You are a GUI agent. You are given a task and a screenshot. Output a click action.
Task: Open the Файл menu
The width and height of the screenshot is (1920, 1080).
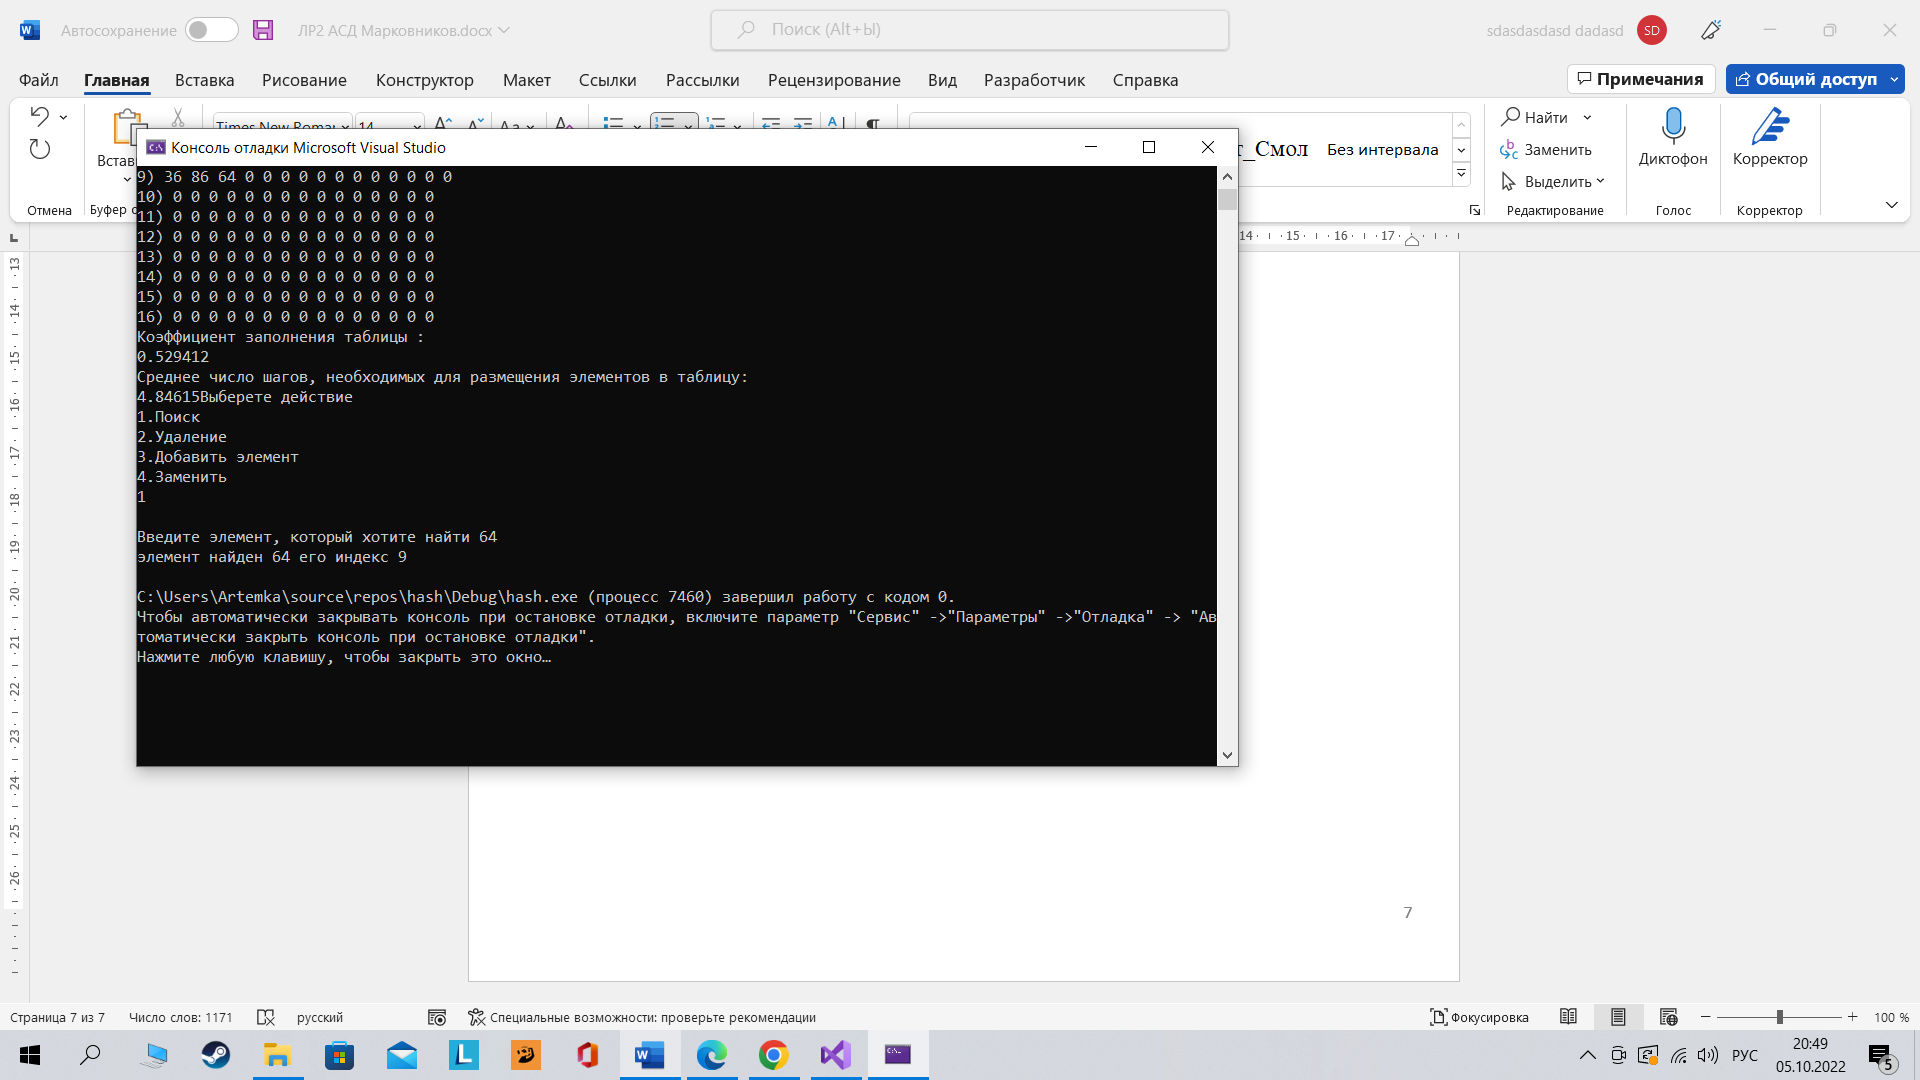(39, 80)
